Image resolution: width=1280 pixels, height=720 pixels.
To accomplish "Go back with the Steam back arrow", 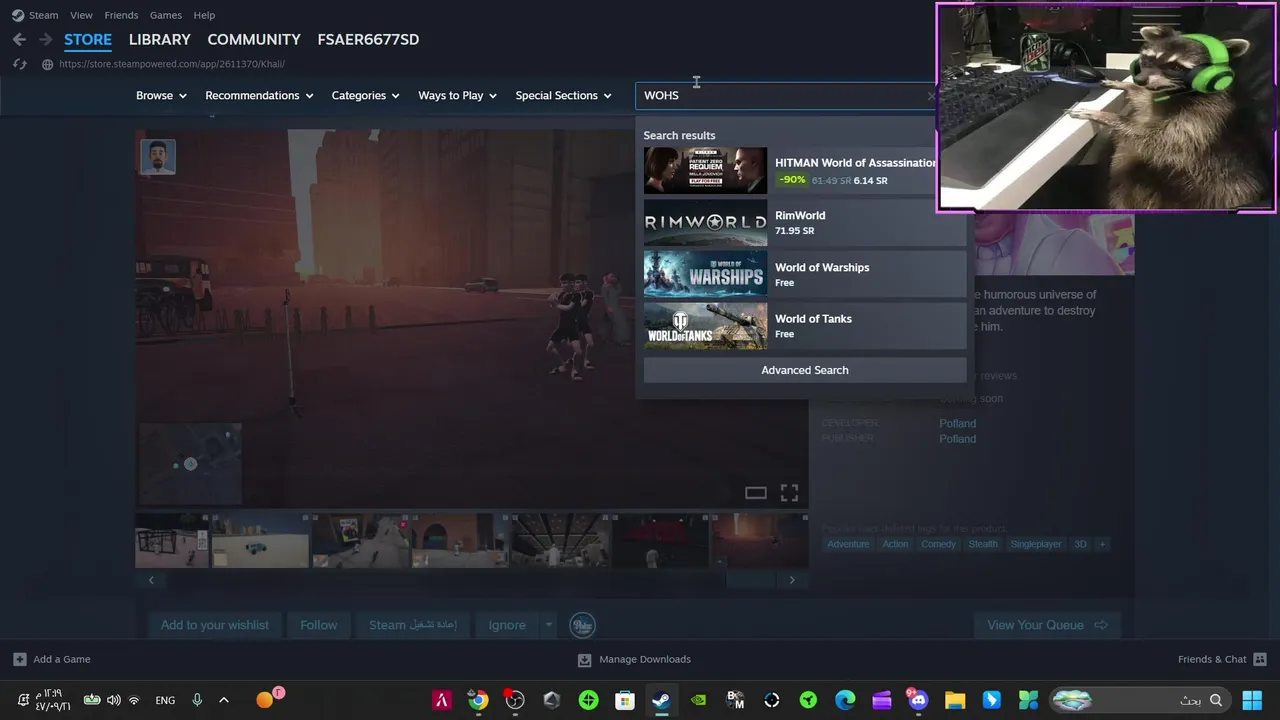I will [x=19, y=40].
